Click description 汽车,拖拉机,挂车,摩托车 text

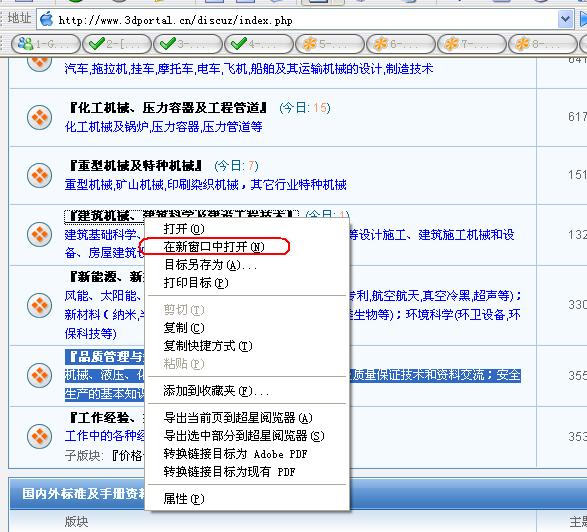click(x=249, y=69)
